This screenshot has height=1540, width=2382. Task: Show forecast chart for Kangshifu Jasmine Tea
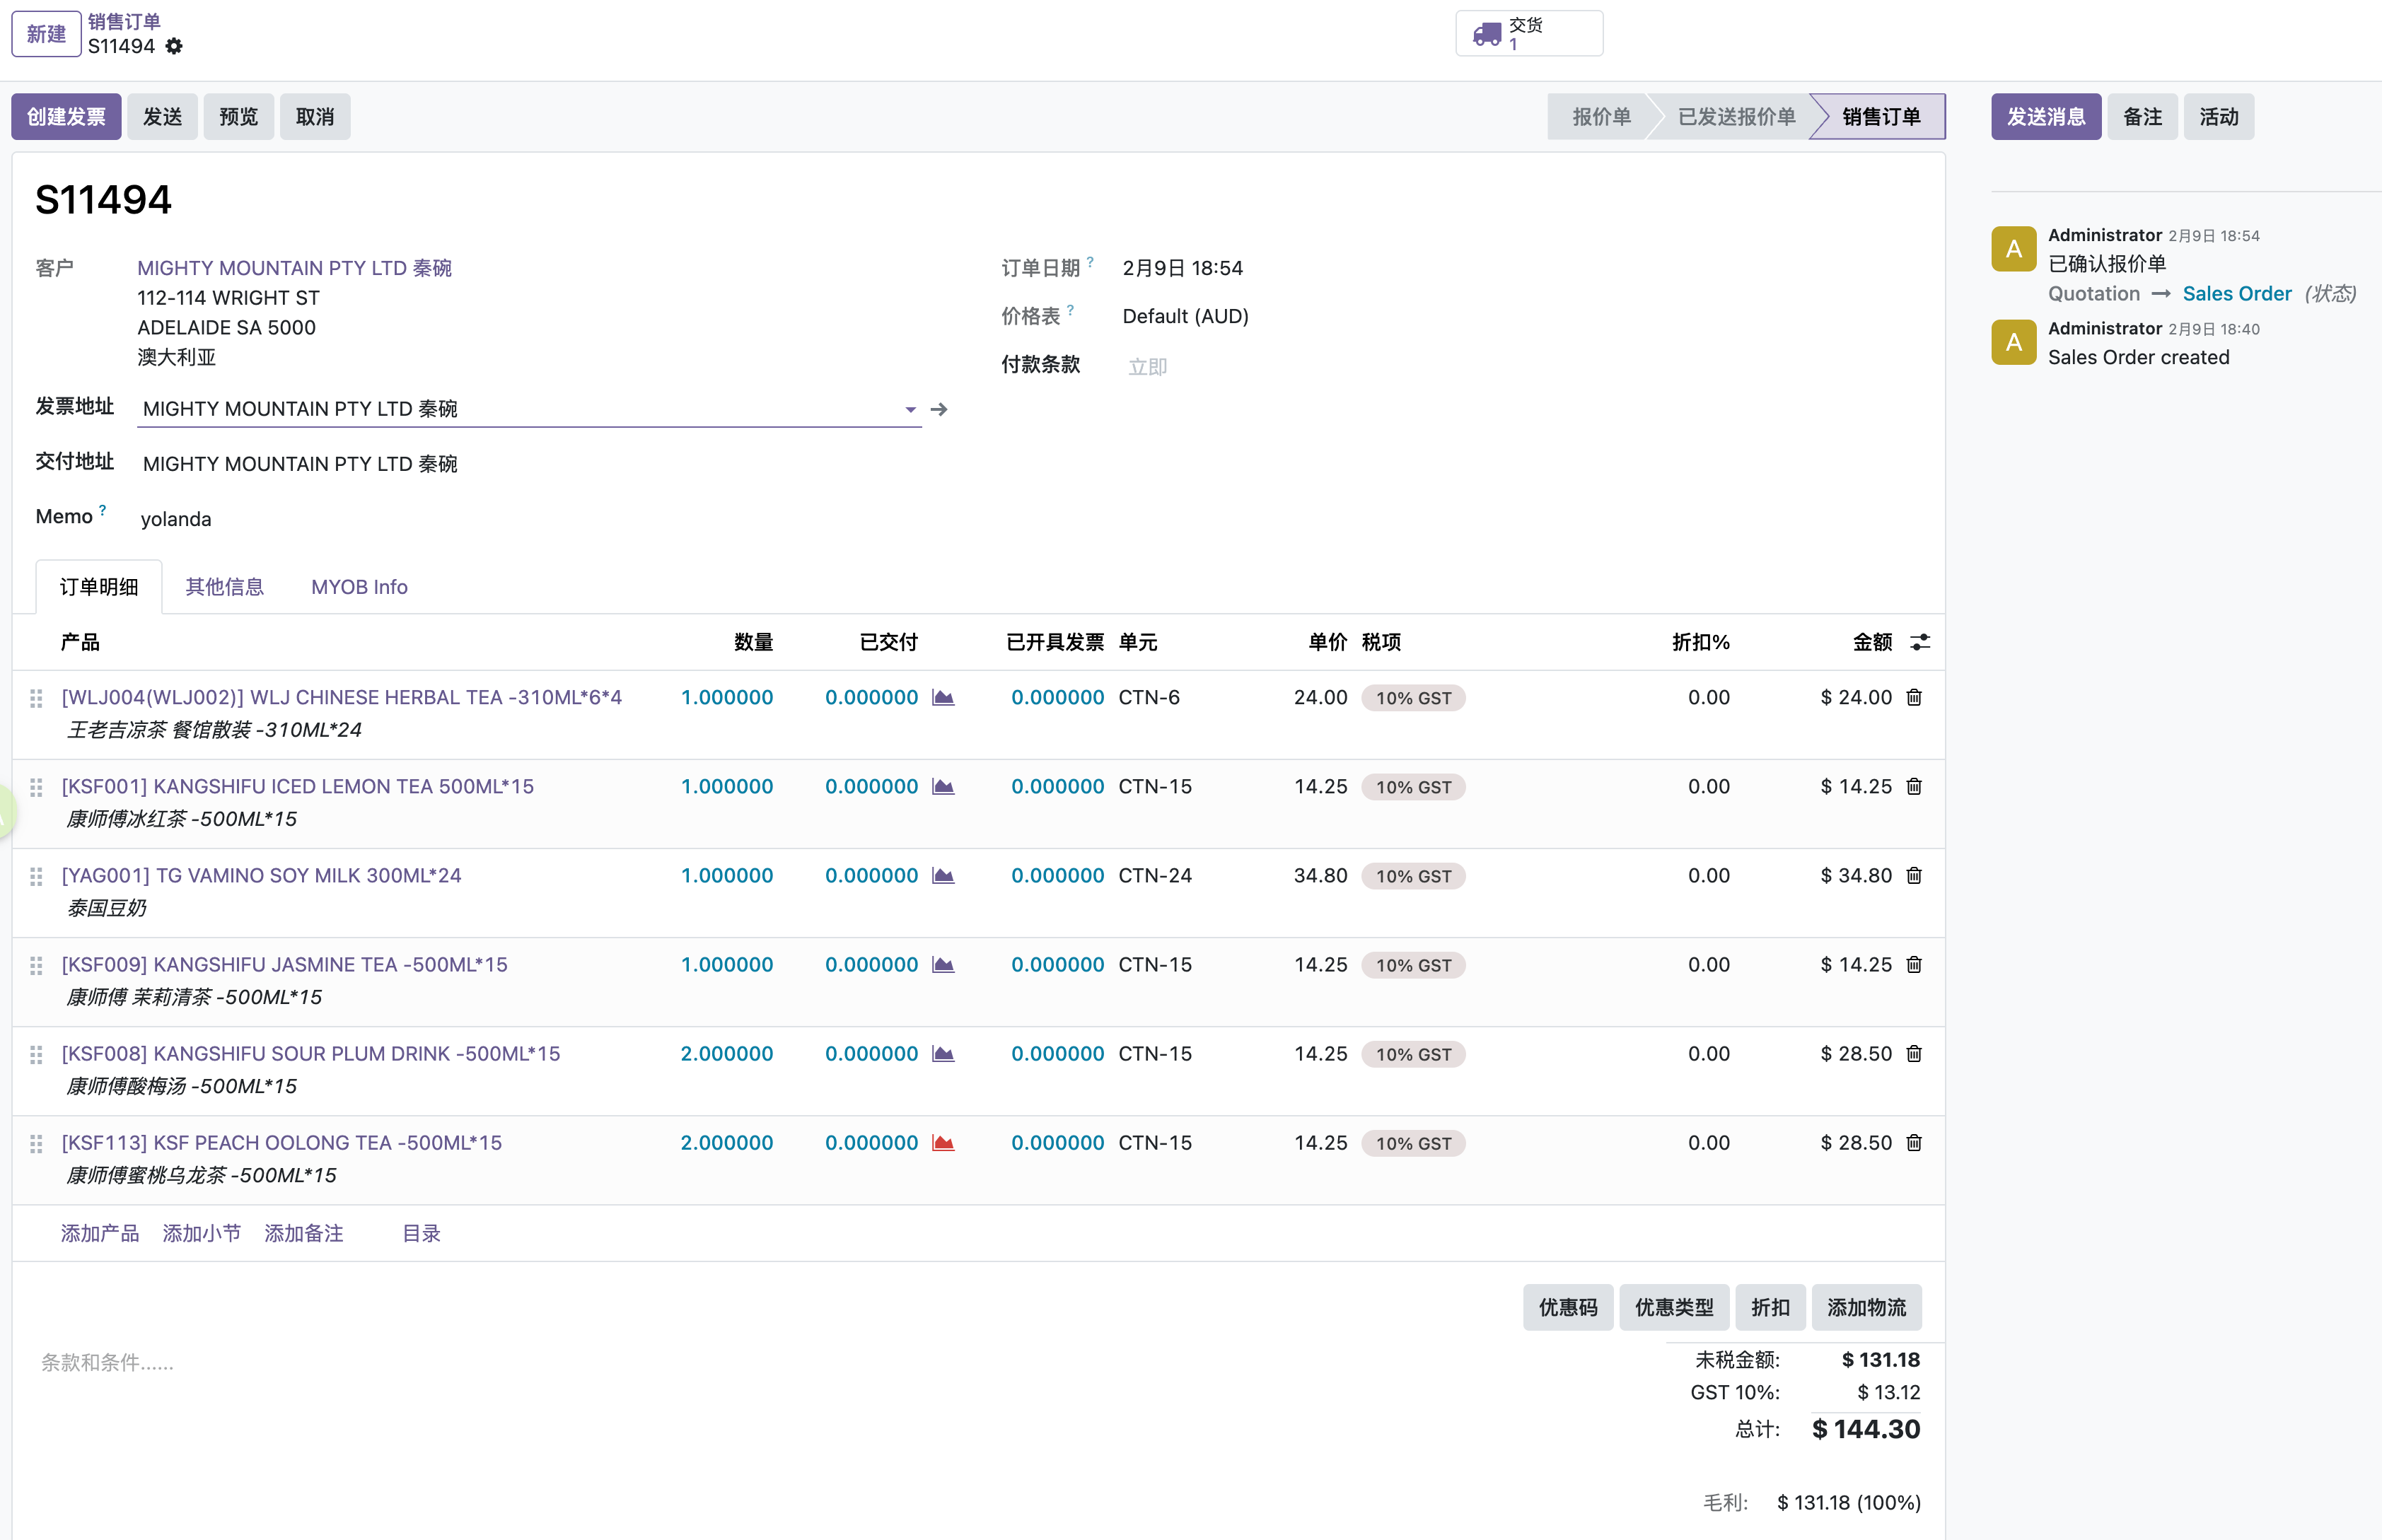tap(943, 964)
